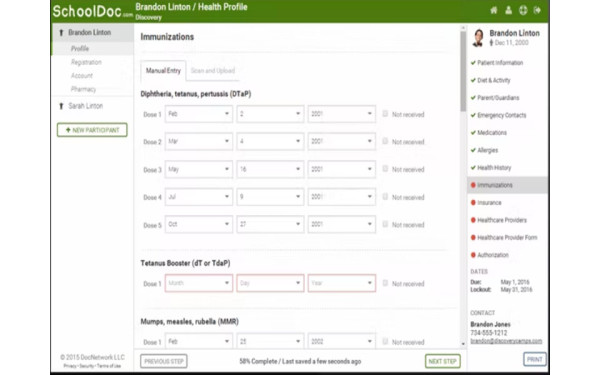
Task: Select the red Insurance section indicator
Action: [473, 202]
